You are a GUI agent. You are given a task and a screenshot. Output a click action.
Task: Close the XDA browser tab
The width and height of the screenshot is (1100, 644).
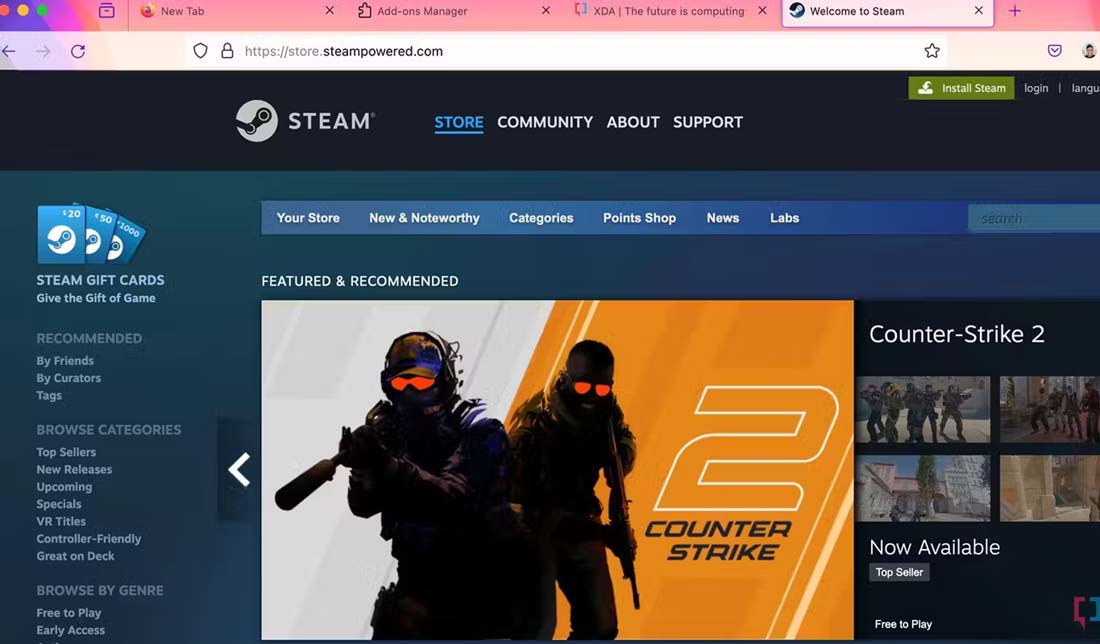[x=763, y=11]
